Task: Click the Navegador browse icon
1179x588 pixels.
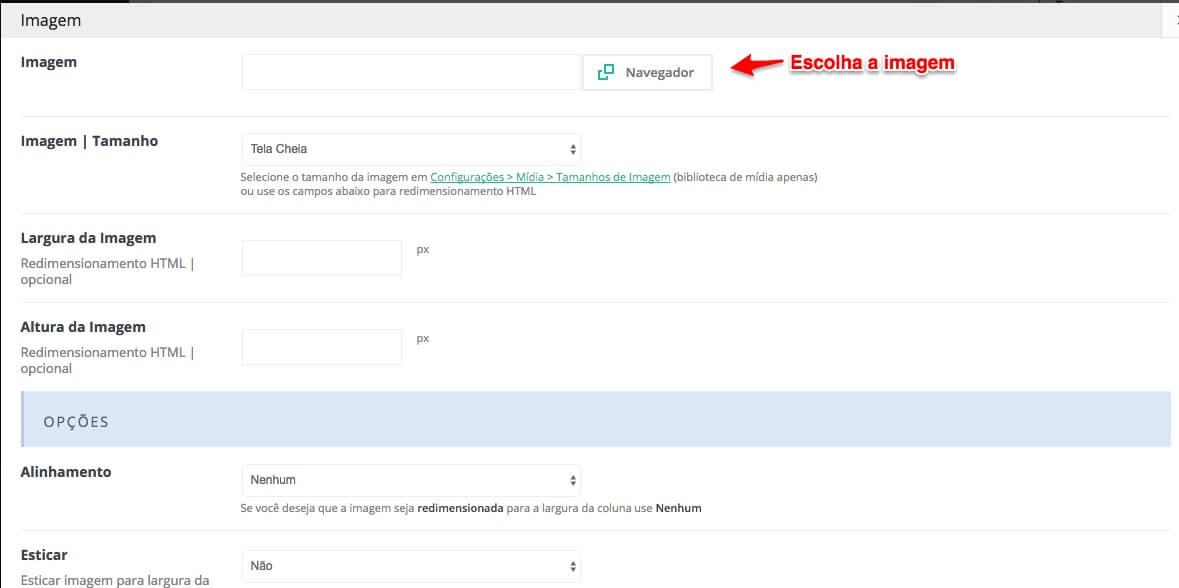Action: pyautogui.click(x=605, y=72)
